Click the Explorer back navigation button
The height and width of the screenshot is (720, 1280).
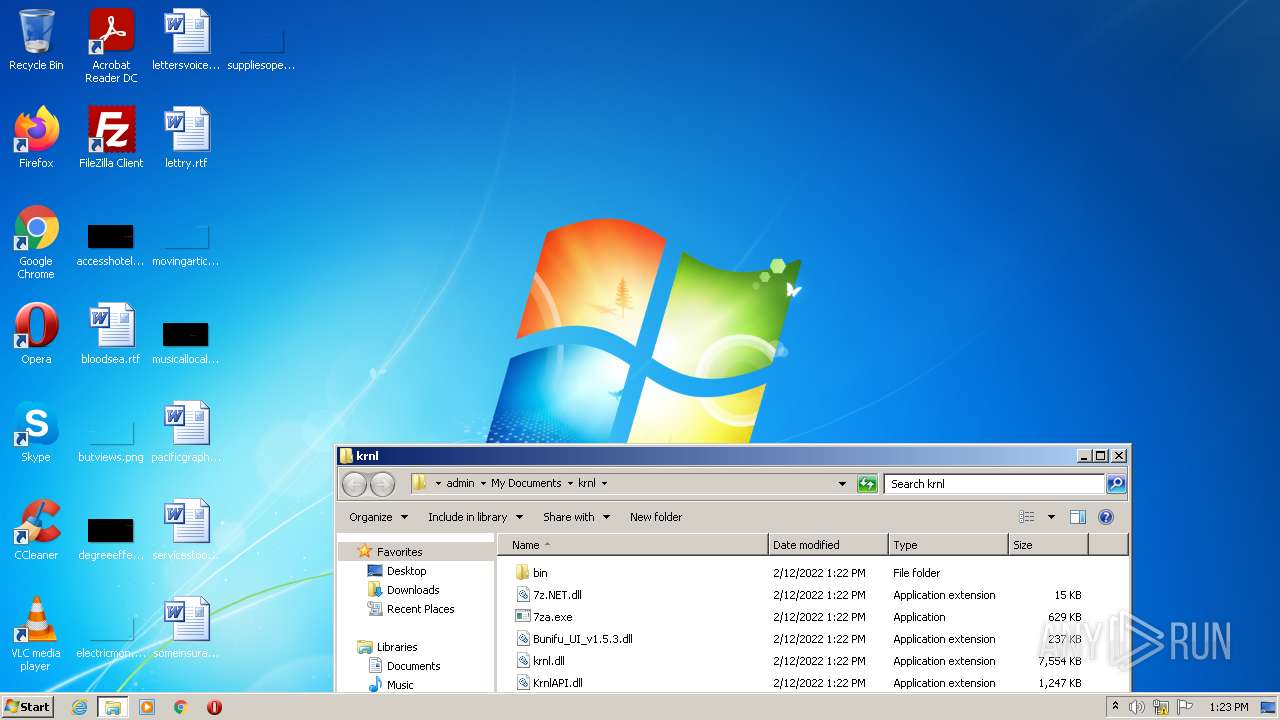[354, 484]
